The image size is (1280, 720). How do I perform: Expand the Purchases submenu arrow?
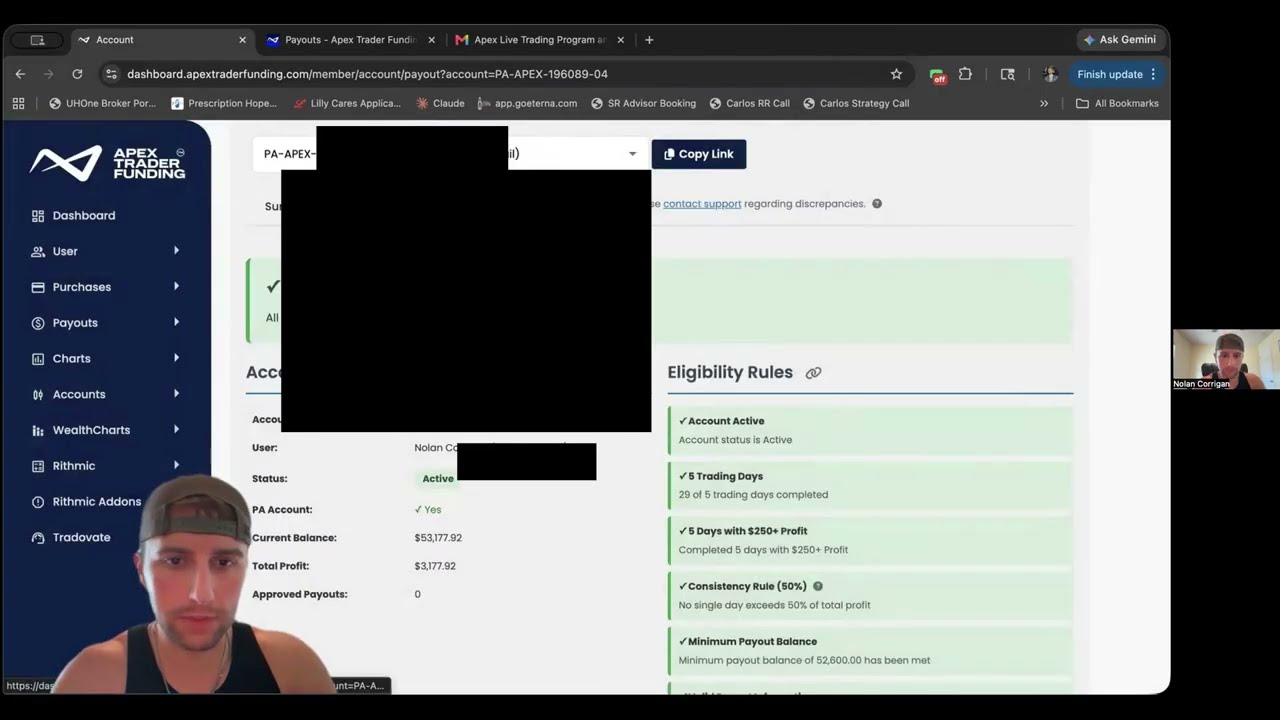click(x=176, y=287)
